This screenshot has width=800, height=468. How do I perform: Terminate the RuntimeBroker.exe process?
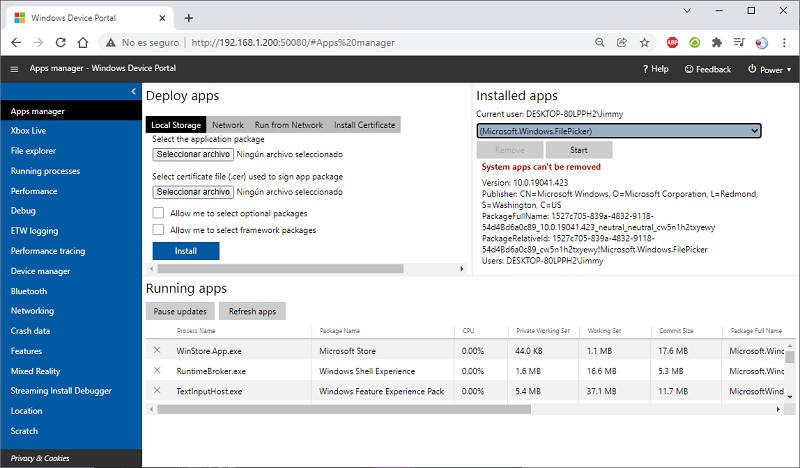point(157,371)
